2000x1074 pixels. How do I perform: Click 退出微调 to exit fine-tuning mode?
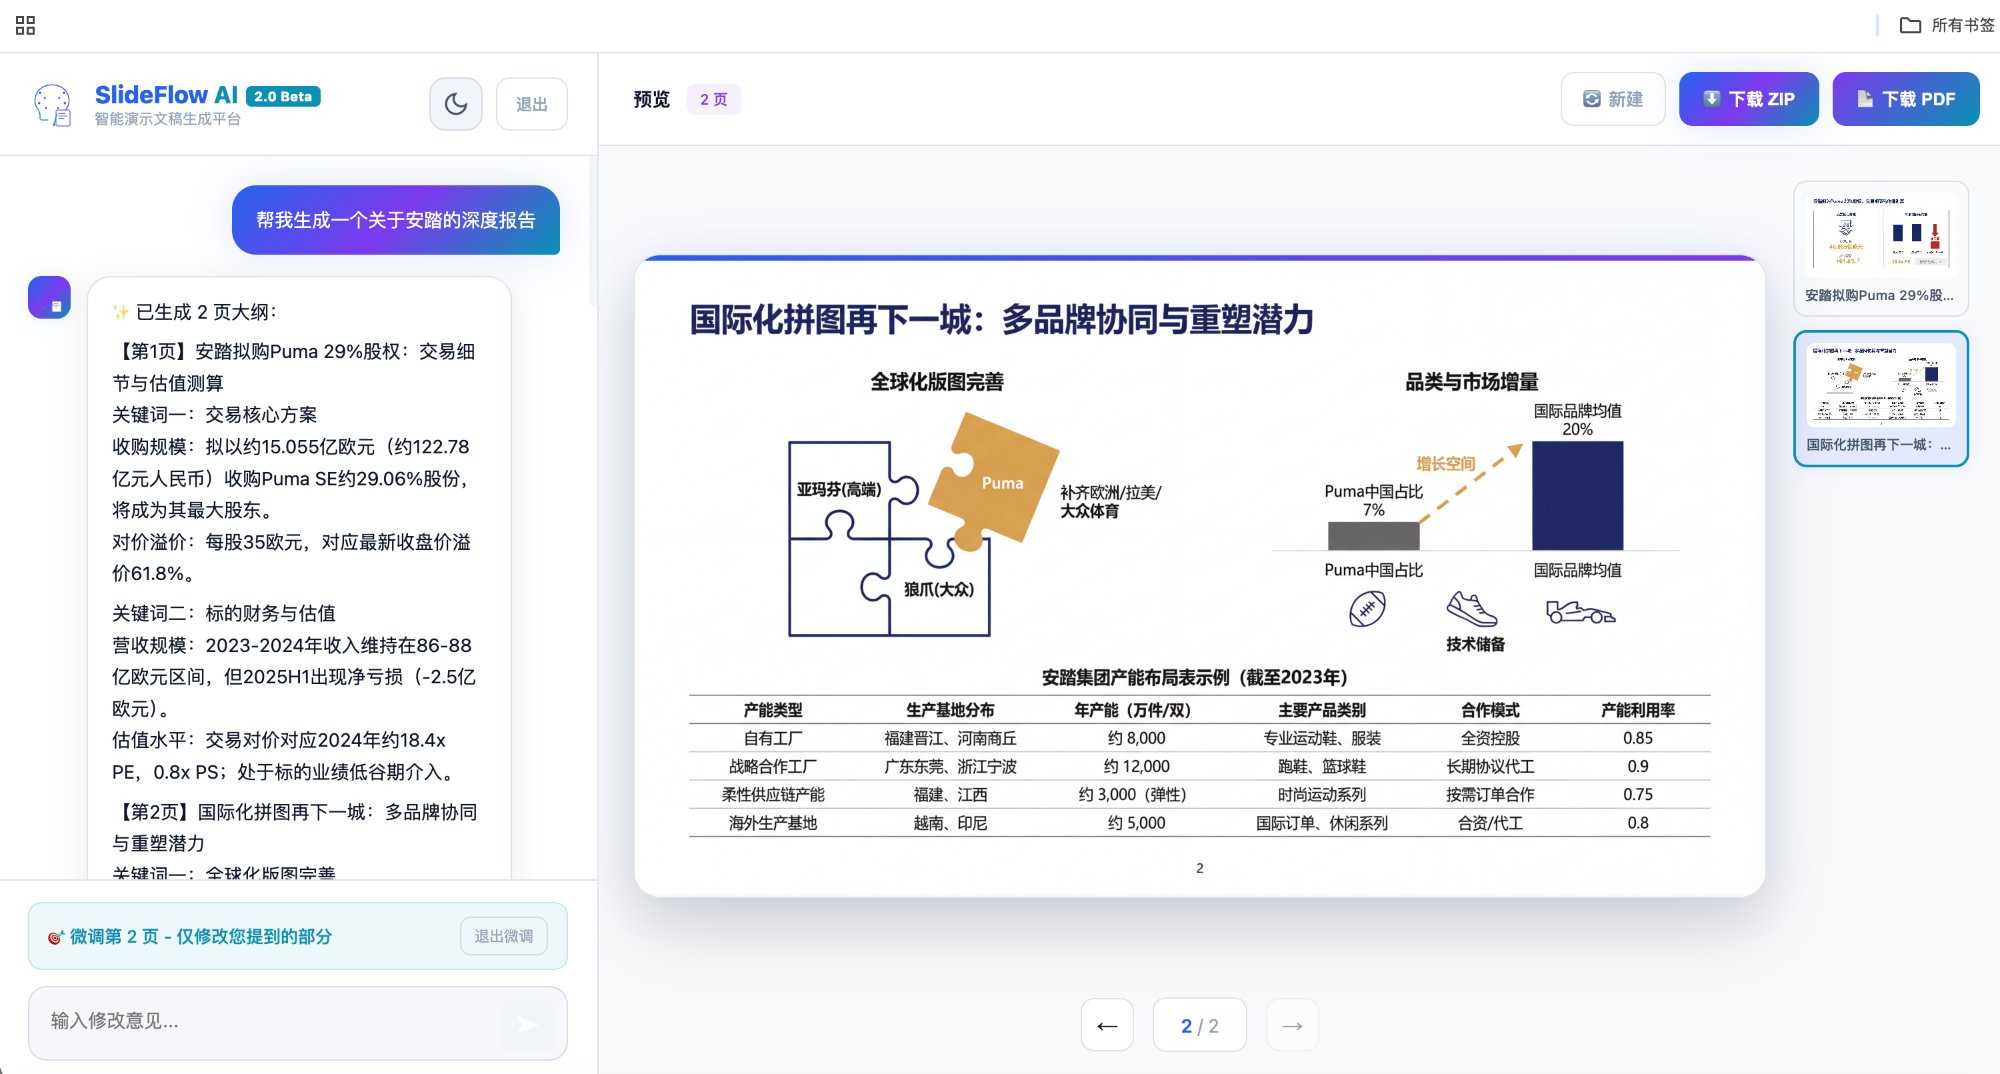504,937
